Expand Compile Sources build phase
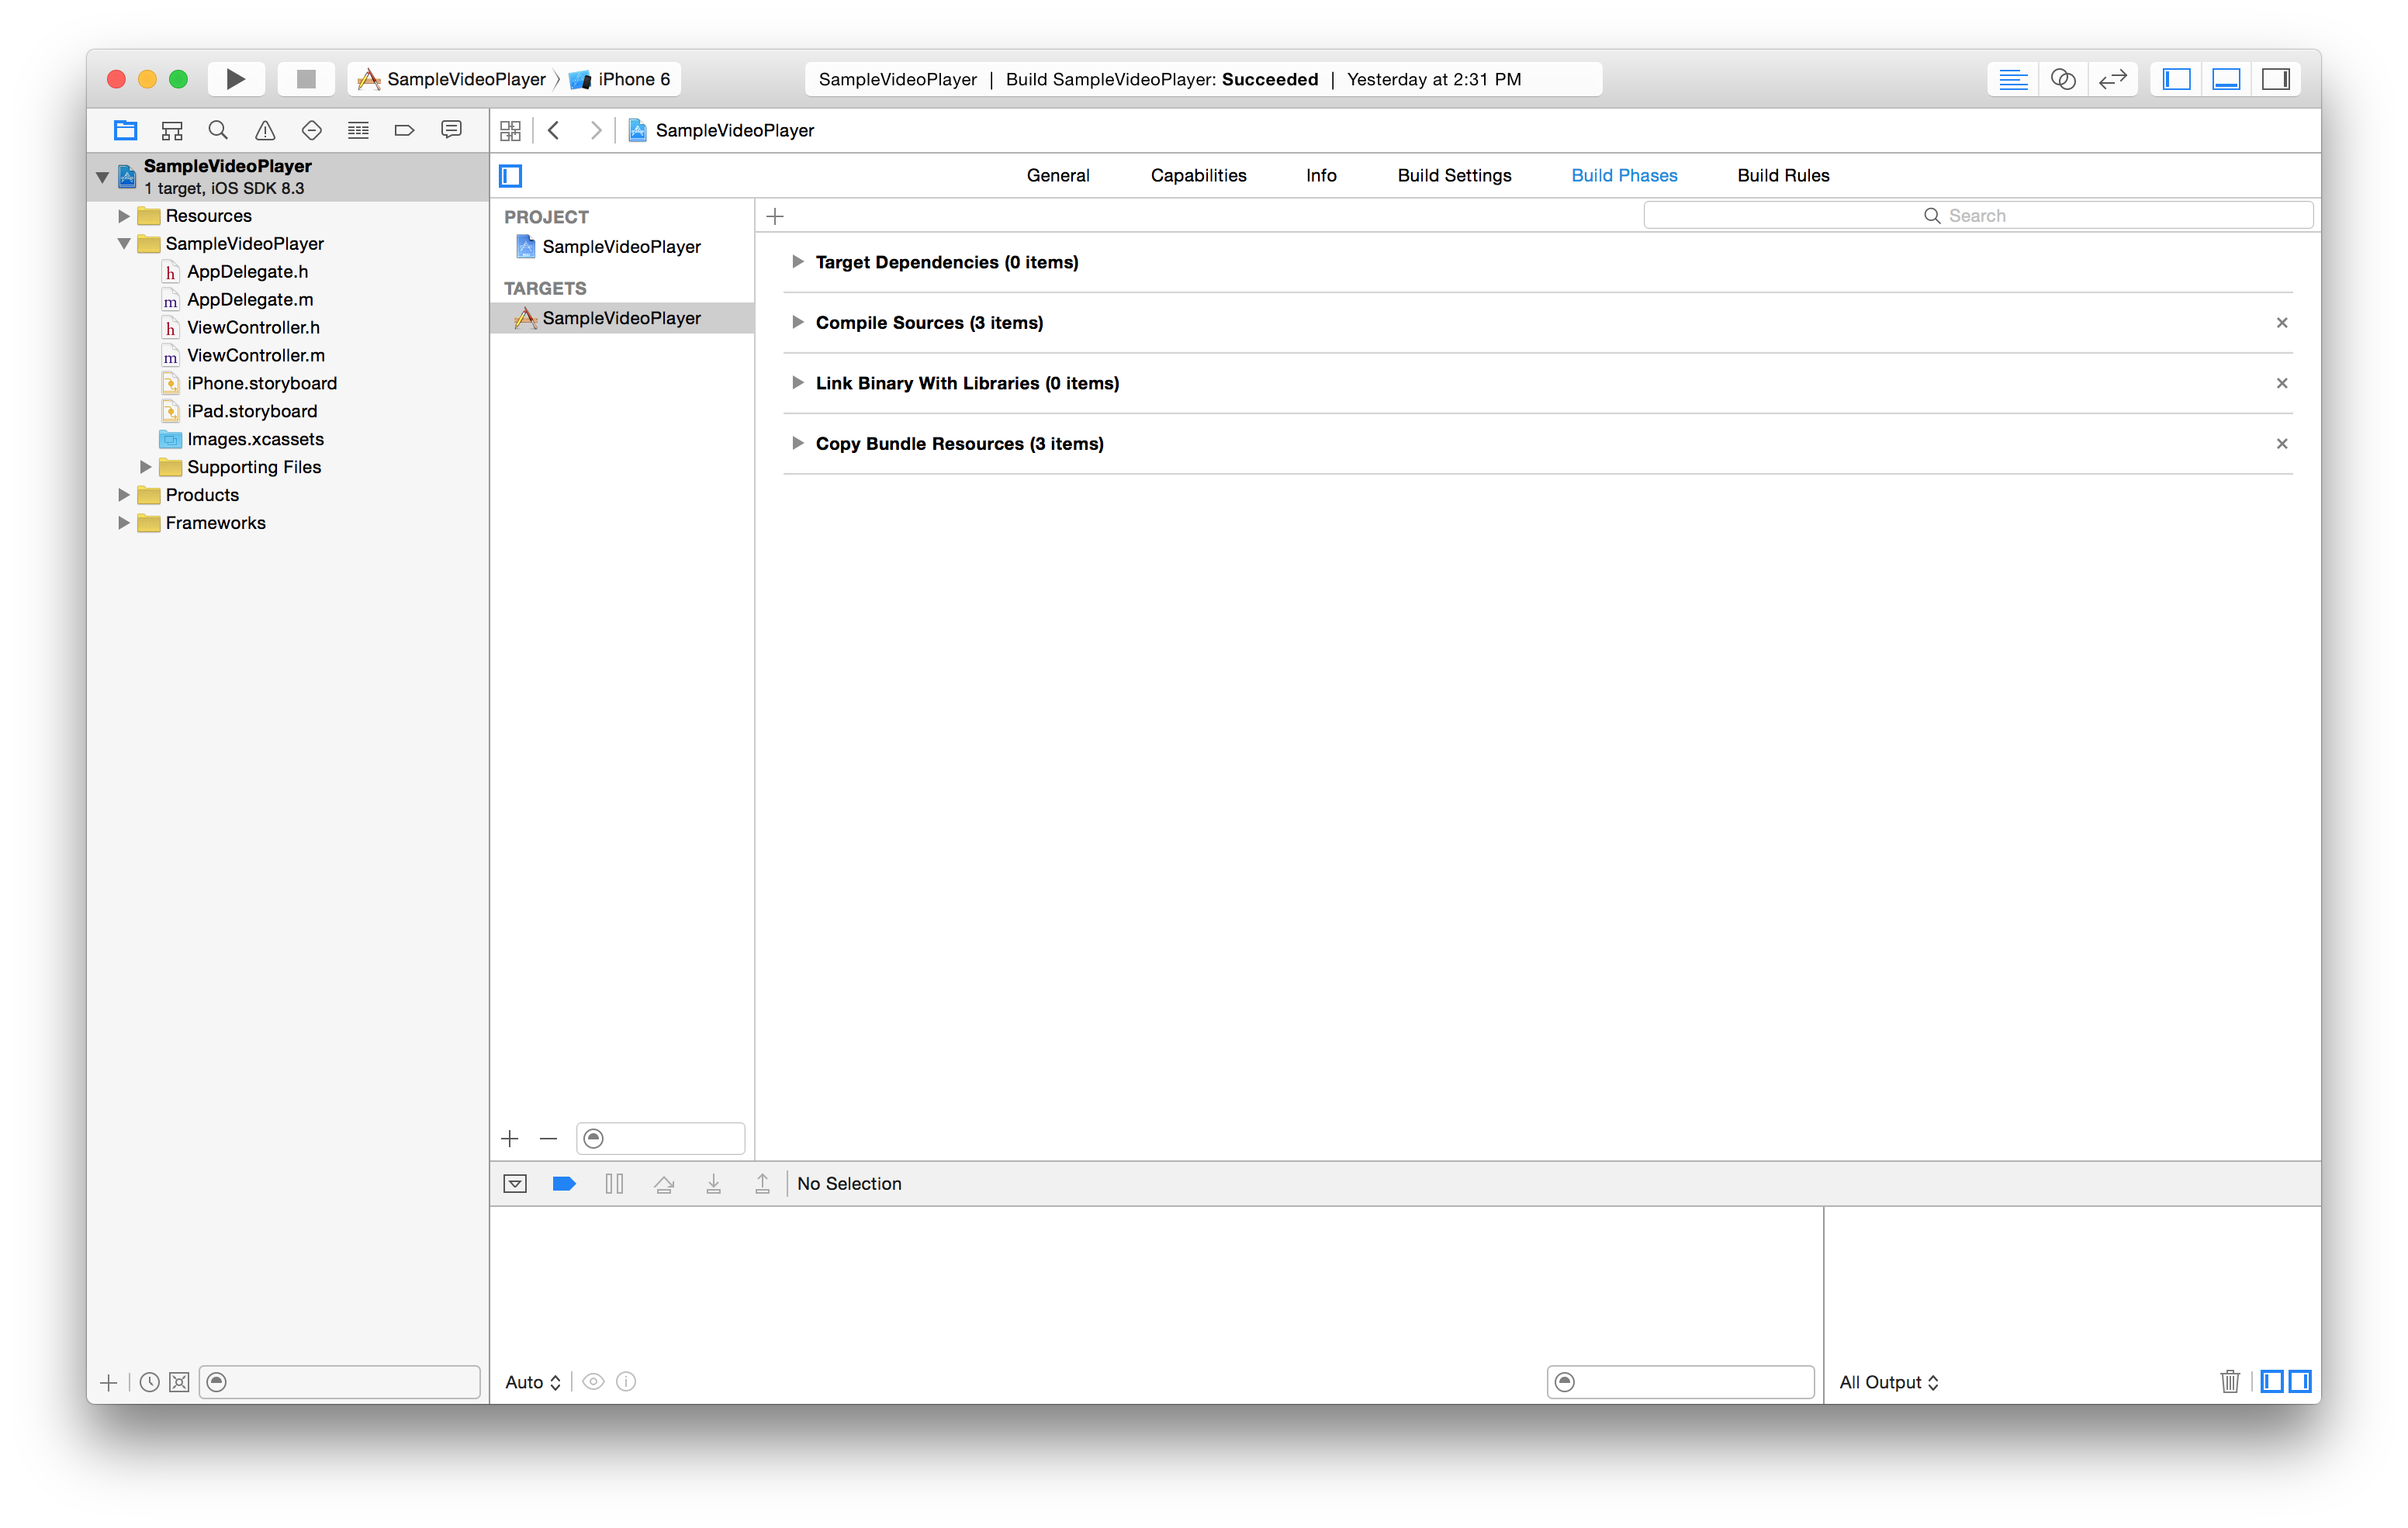This screenshot has width=2408, height=1528. [797, 322]
